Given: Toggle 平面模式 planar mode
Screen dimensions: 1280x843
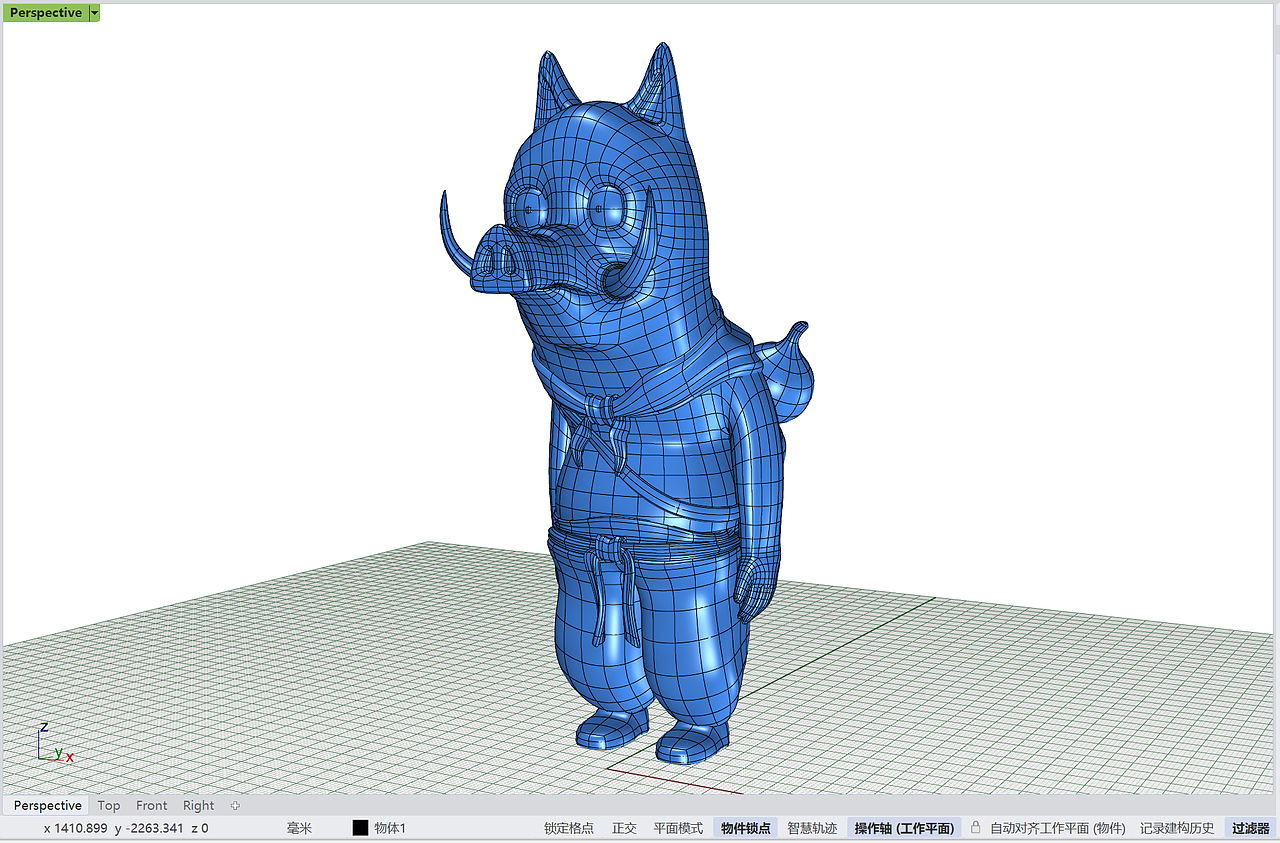Looking at the screenshot, I should pyautogui.click(x=678, y=828).
